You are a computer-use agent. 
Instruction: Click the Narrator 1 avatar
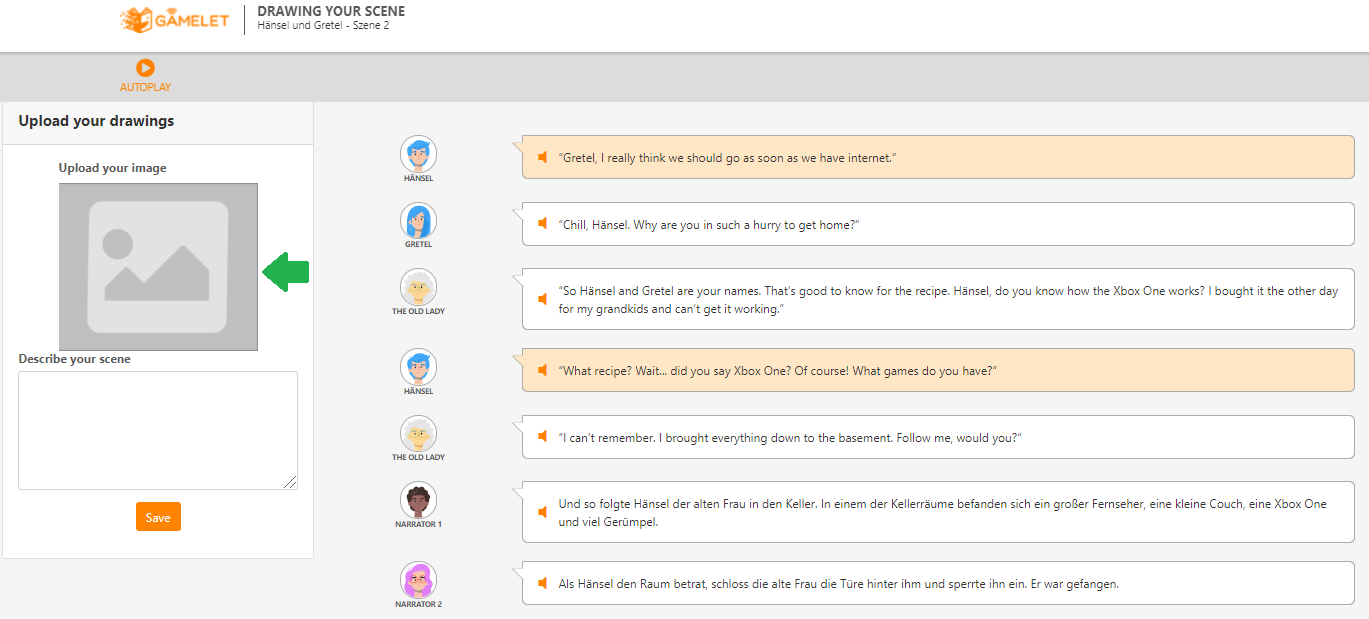(419, 501)
